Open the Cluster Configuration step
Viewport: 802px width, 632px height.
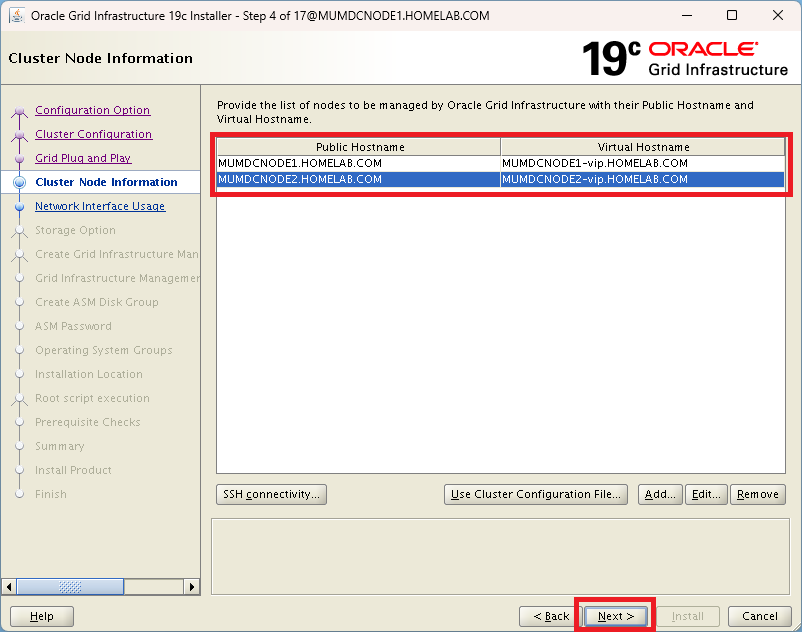click(93, 134)
